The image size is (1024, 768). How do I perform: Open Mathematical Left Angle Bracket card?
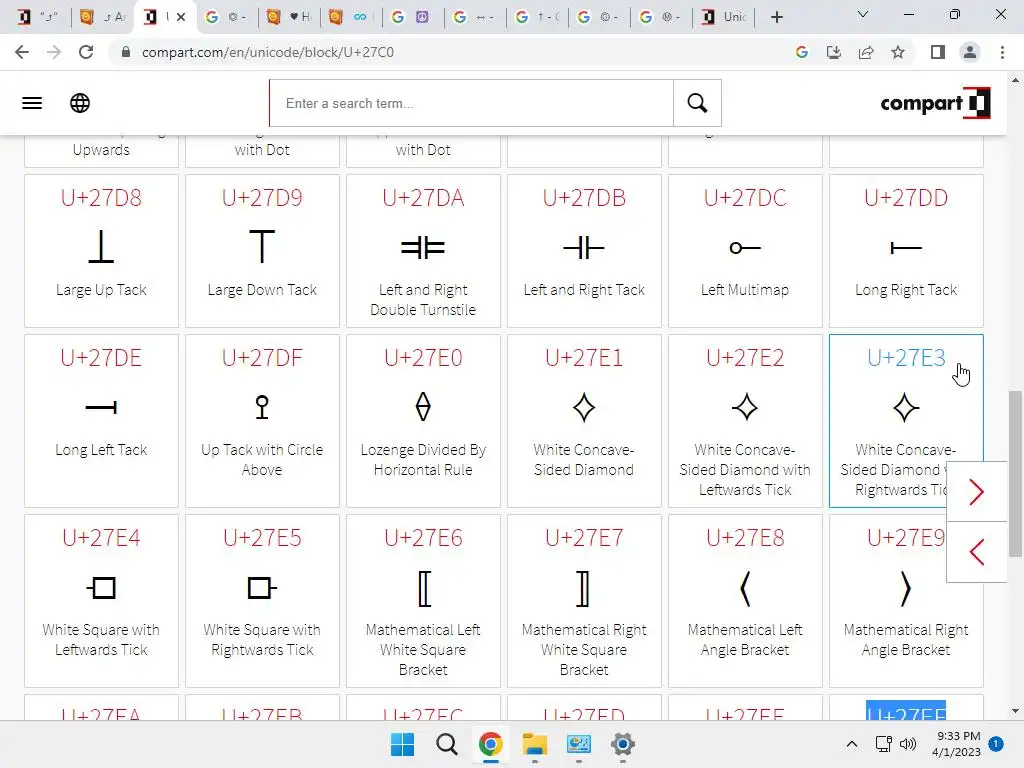[x=745, y=601]
